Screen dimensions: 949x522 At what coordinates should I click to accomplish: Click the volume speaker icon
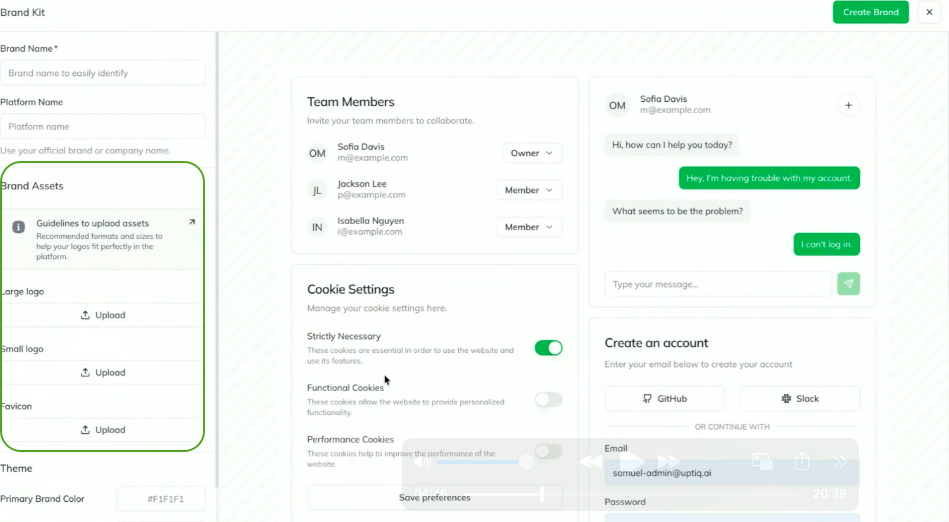(422, 462)
